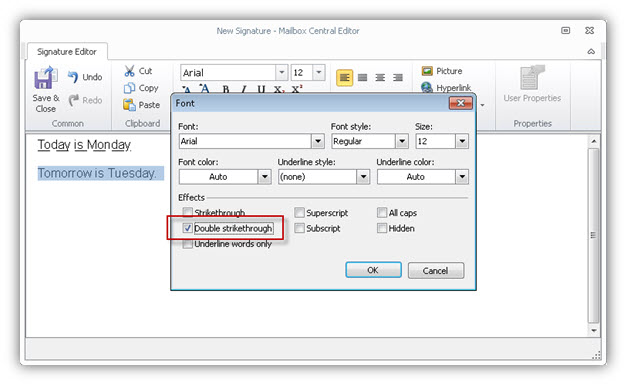Click the grow font icon

(204, 88)
